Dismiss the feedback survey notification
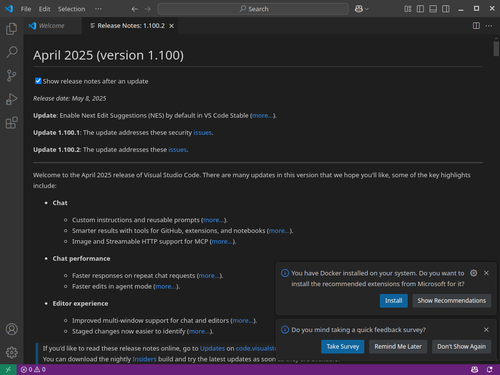 click(x=486, y=330)
